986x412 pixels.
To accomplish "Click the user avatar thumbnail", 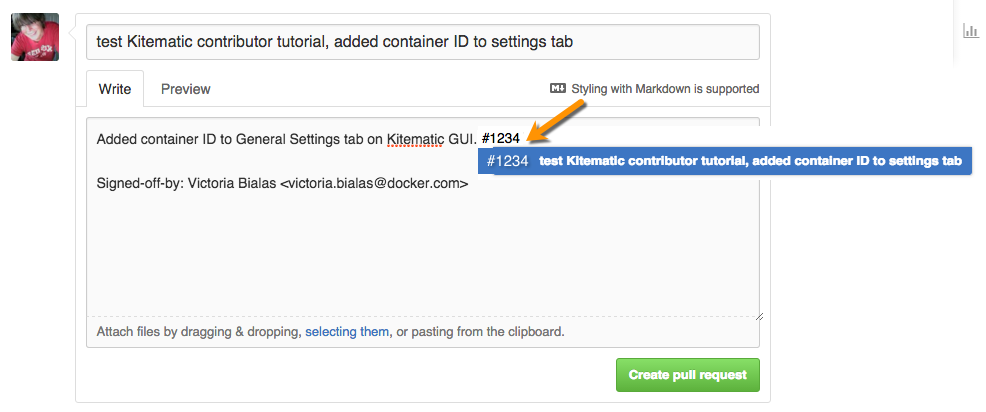I will (35, 37).
